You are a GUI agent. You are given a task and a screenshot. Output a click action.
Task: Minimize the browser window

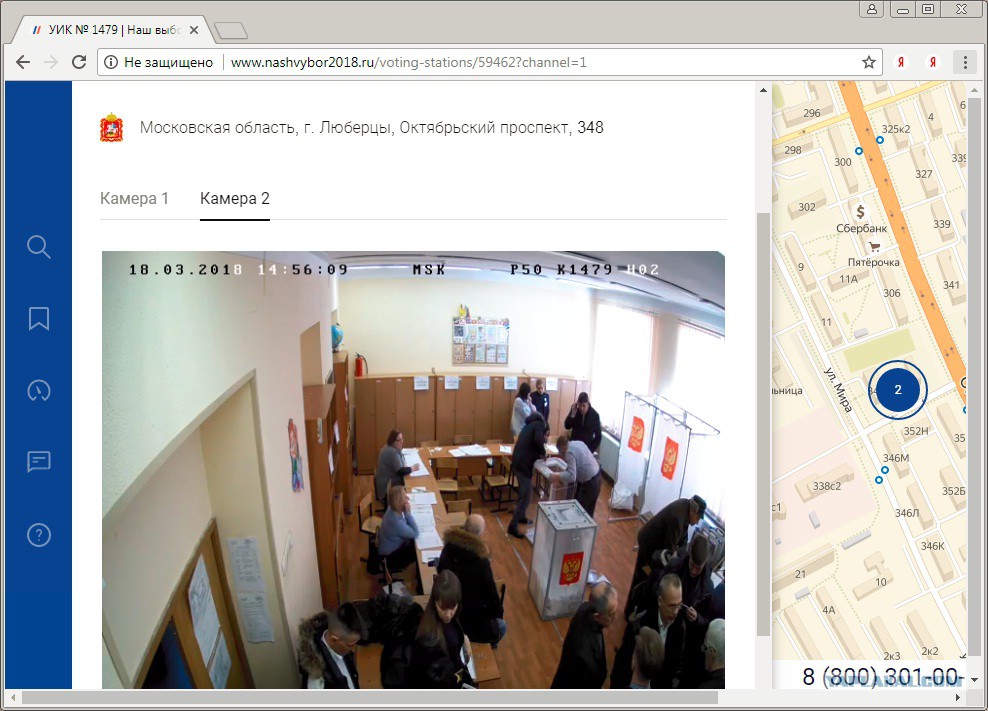point(904,9)
